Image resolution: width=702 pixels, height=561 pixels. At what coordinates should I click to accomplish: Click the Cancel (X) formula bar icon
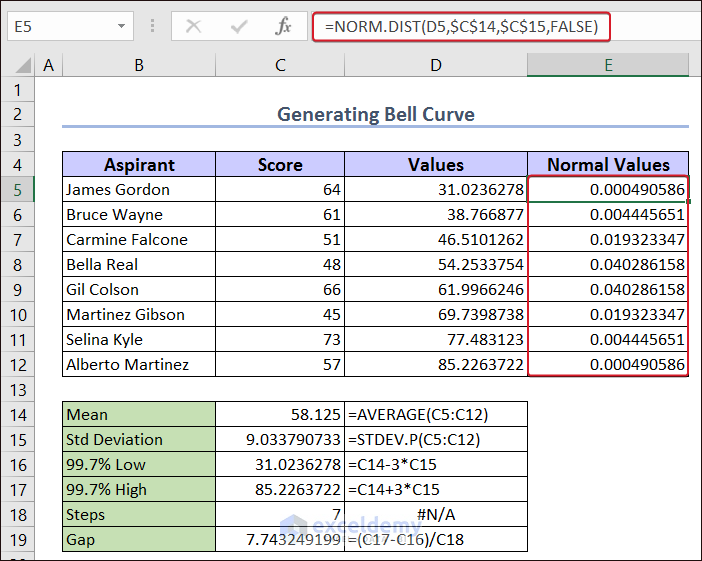tap(193, 27)
